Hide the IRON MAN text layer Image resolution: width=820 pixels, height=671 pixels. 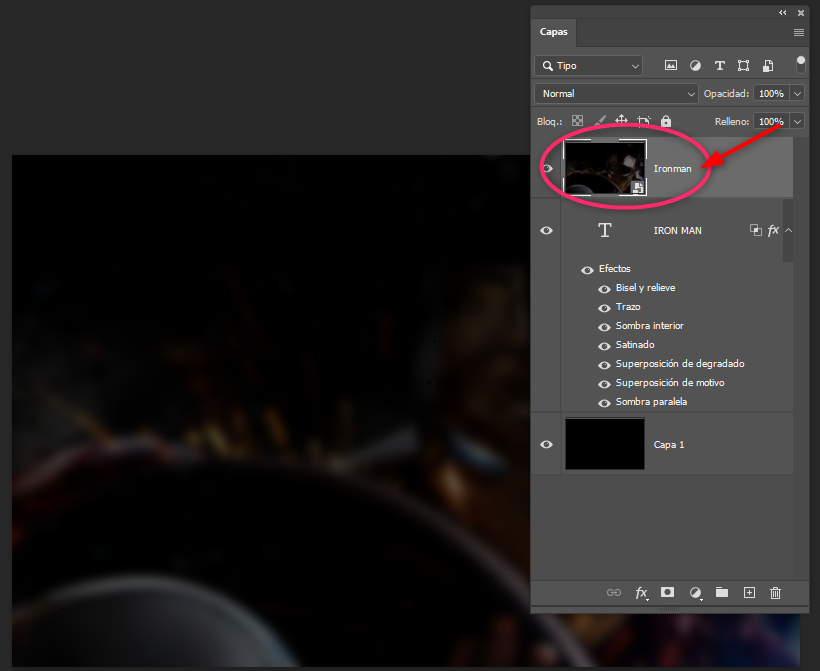point(546,230)
